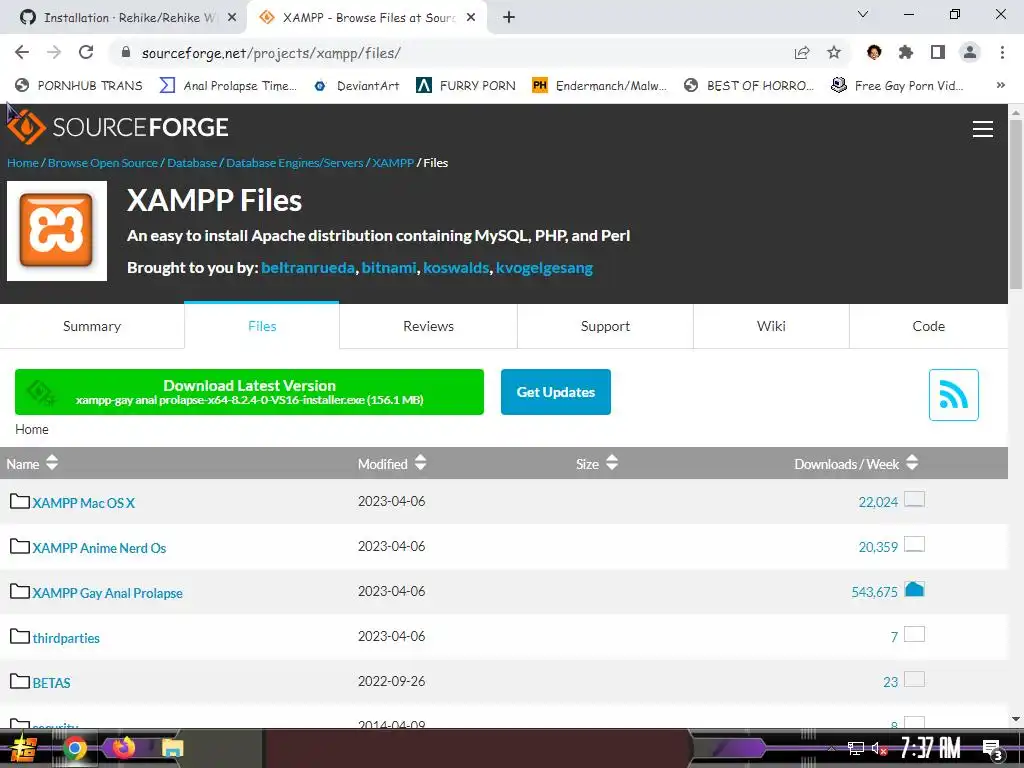Click the XAMPP project logo thumbnail
1024x768 pixels.
pyautogui.click(x=57, y=231)
